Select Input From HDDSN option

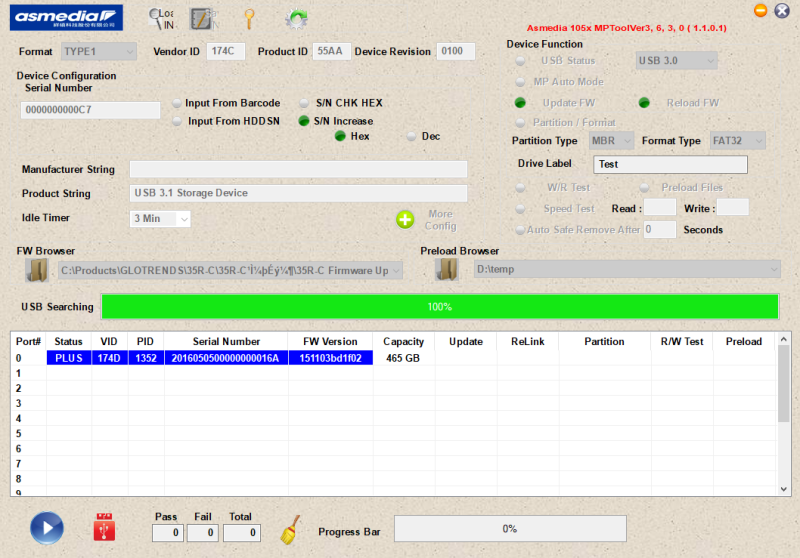[177, 121]
